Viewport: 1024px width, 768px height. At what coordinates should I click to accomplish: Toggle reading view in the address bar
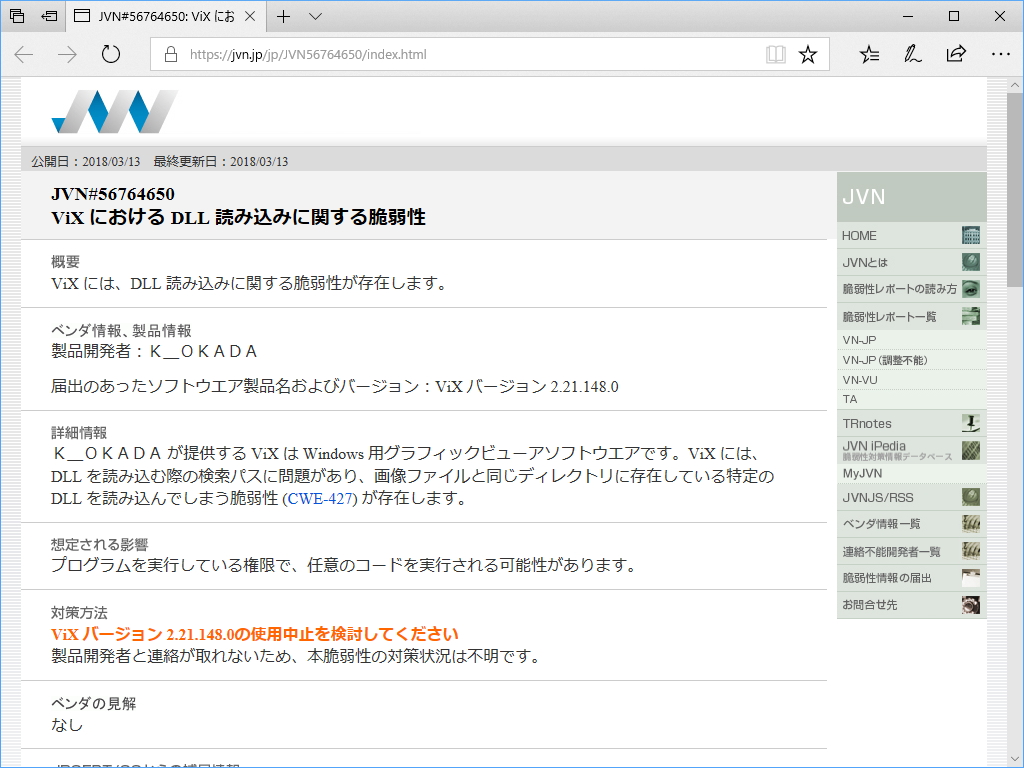(x=776, y=55)
